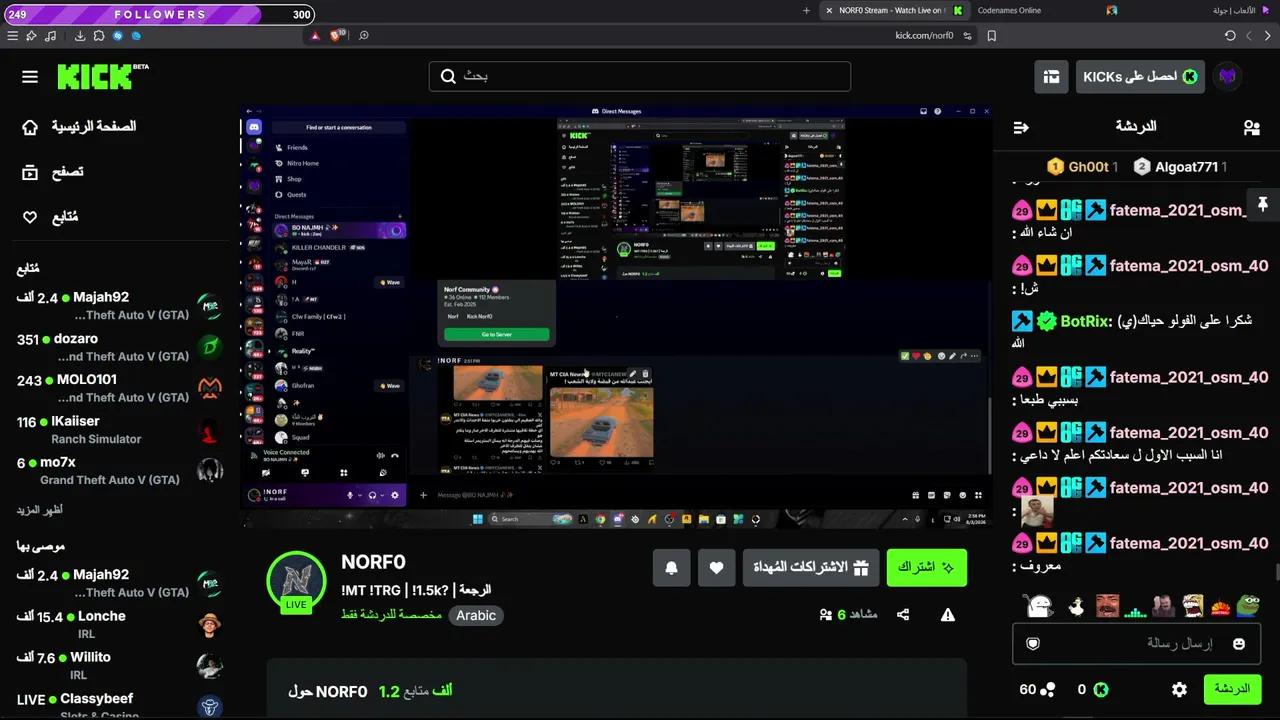The width and height of the screenshot is (1280, 720).
Task: Open mo7x channel in sidebar
Action: point(119,471)
